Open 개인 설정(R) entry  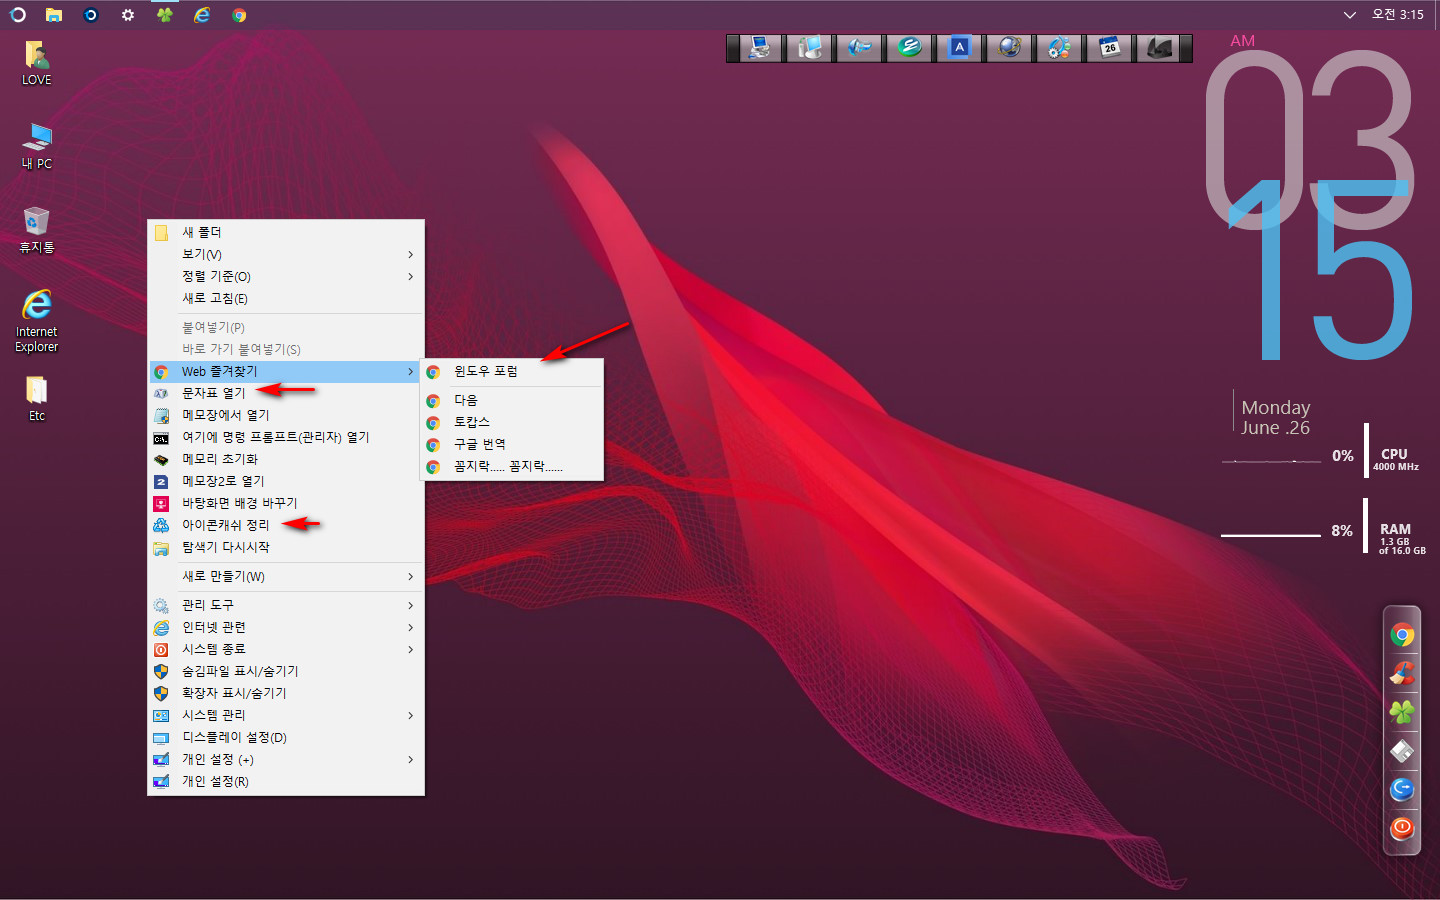[x=286, y=781]
